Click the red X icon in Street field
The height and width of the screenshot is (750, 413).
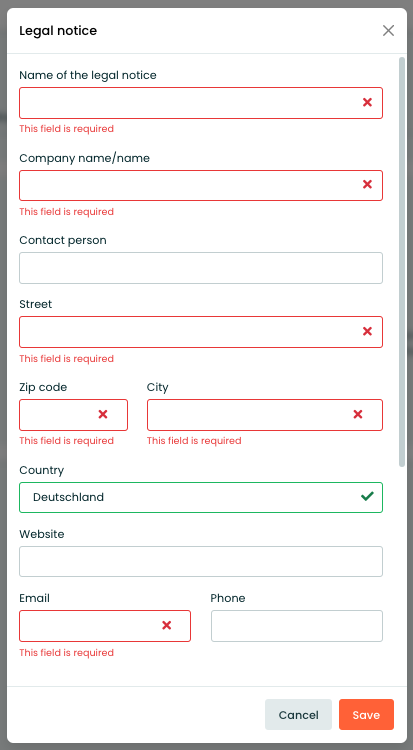(367, 331)
